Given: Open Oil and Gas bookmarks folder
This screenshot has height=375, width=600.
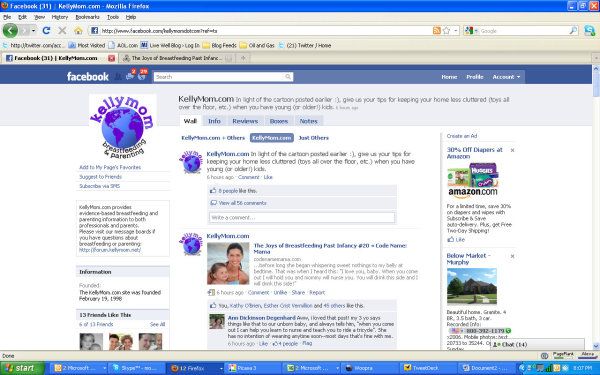Looking at the screenshot, I should tap(257, 45).
